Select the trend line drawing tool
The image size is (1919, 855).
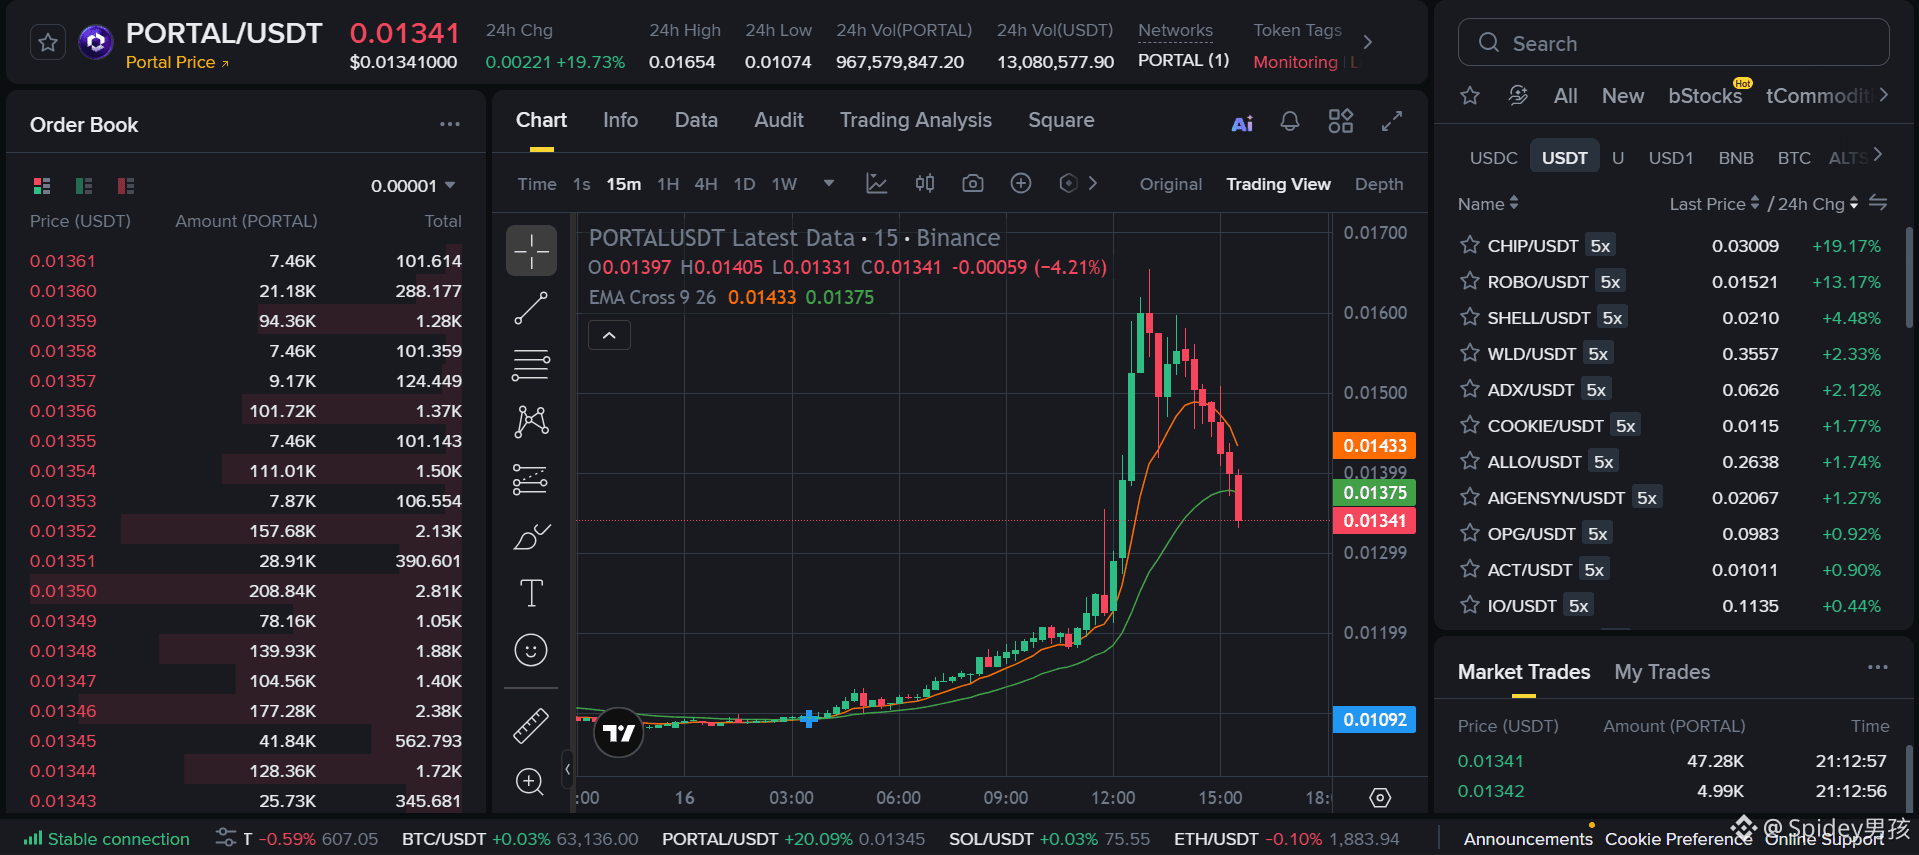(531, 308)
